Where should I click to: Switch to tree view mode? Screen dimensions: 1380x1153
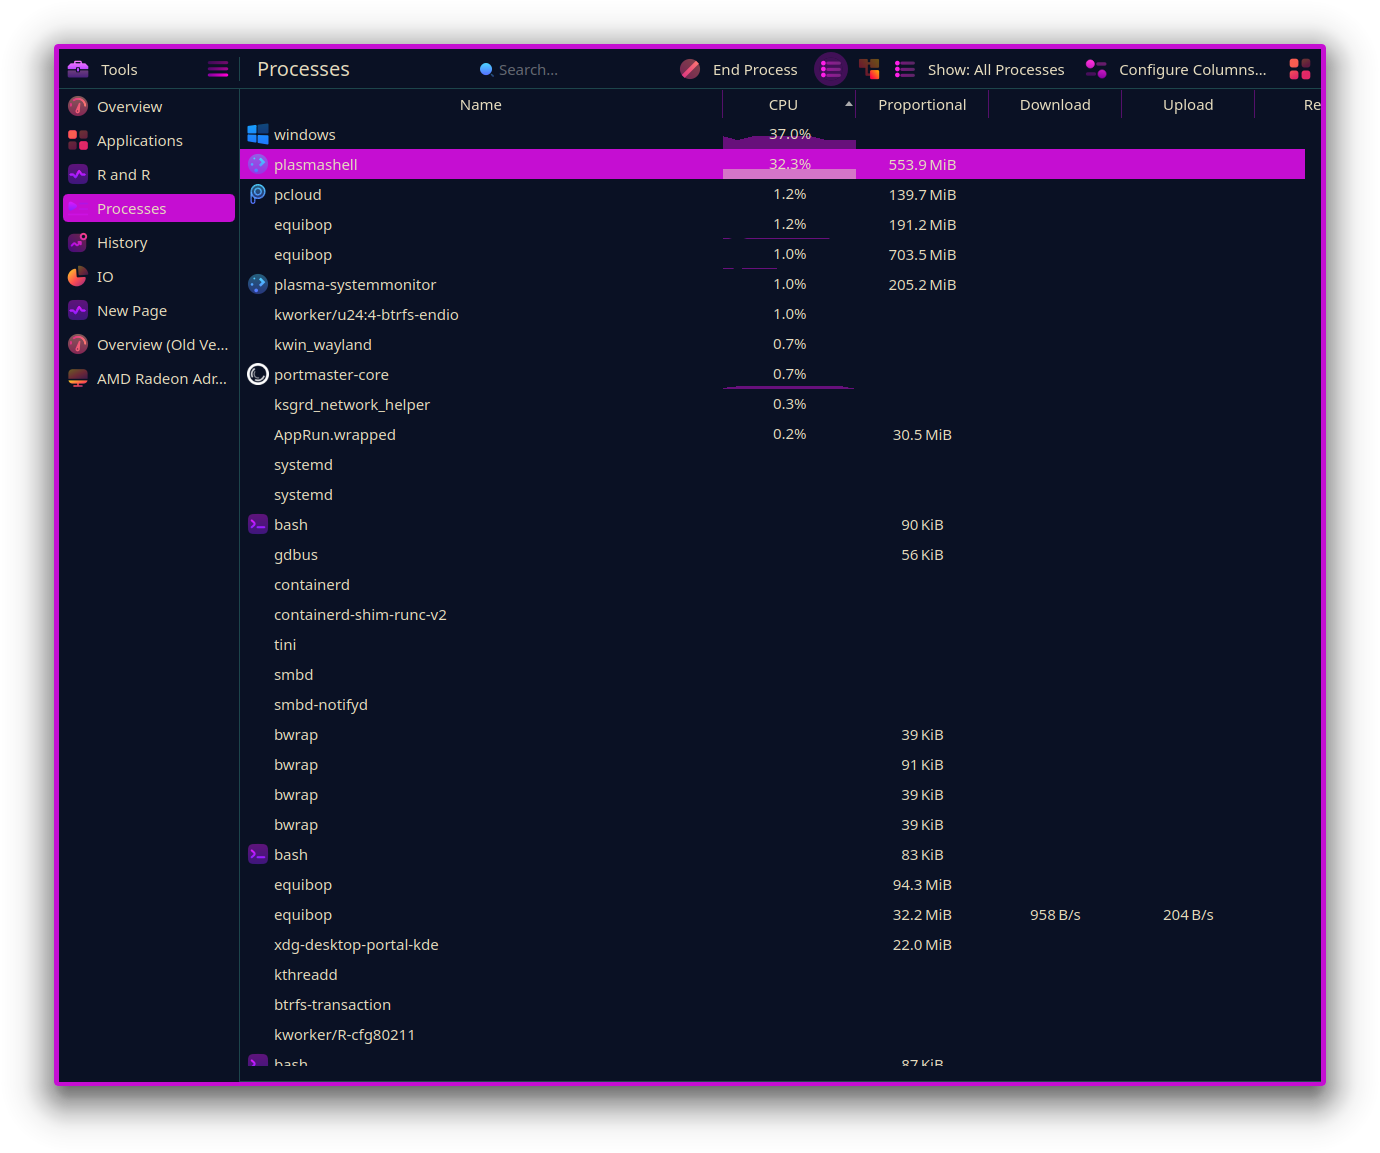point(869,69)
